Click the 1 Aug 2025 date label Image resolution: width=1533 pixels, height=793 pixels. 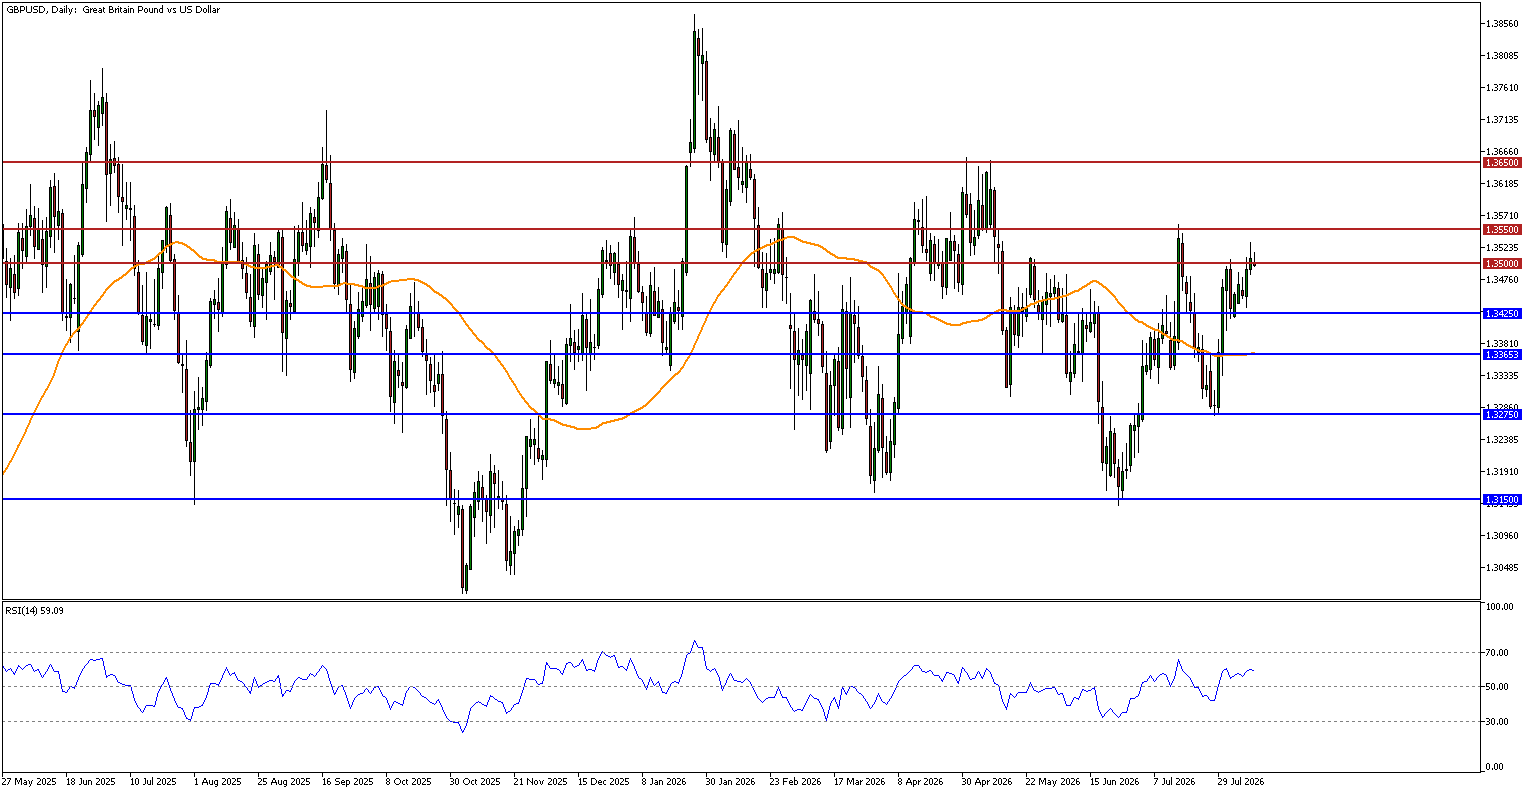(x=218, y=782)
